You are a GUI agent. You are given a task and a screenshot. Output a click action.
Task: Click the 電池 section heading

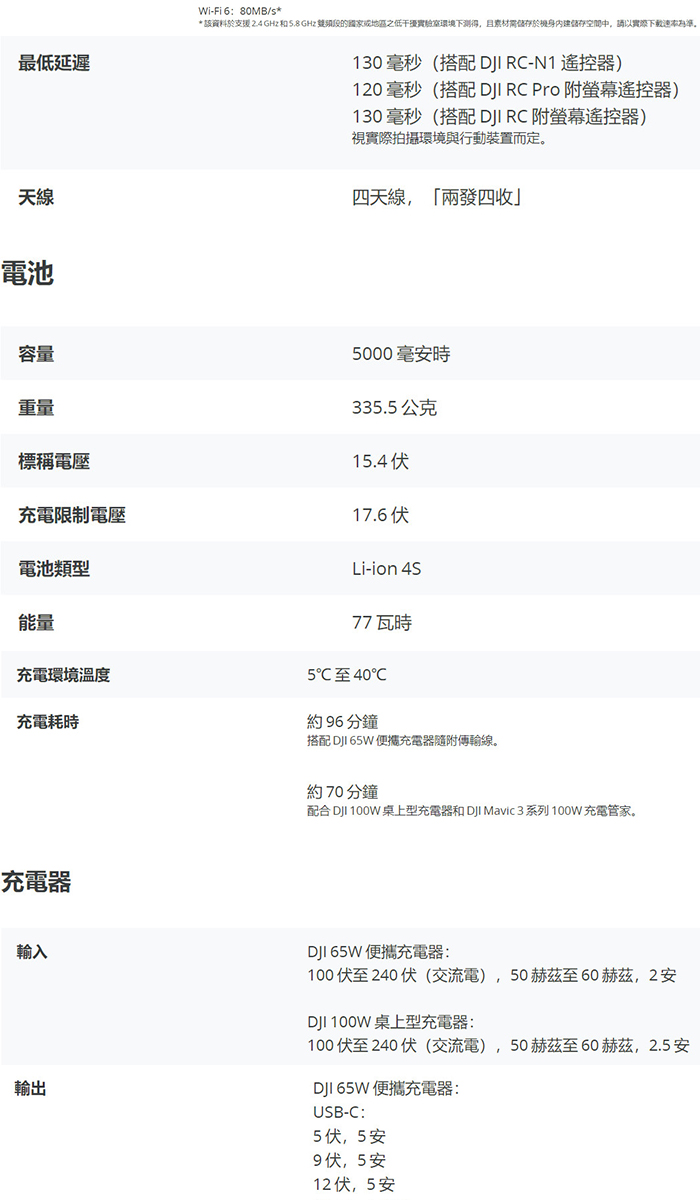click(28, 273)
